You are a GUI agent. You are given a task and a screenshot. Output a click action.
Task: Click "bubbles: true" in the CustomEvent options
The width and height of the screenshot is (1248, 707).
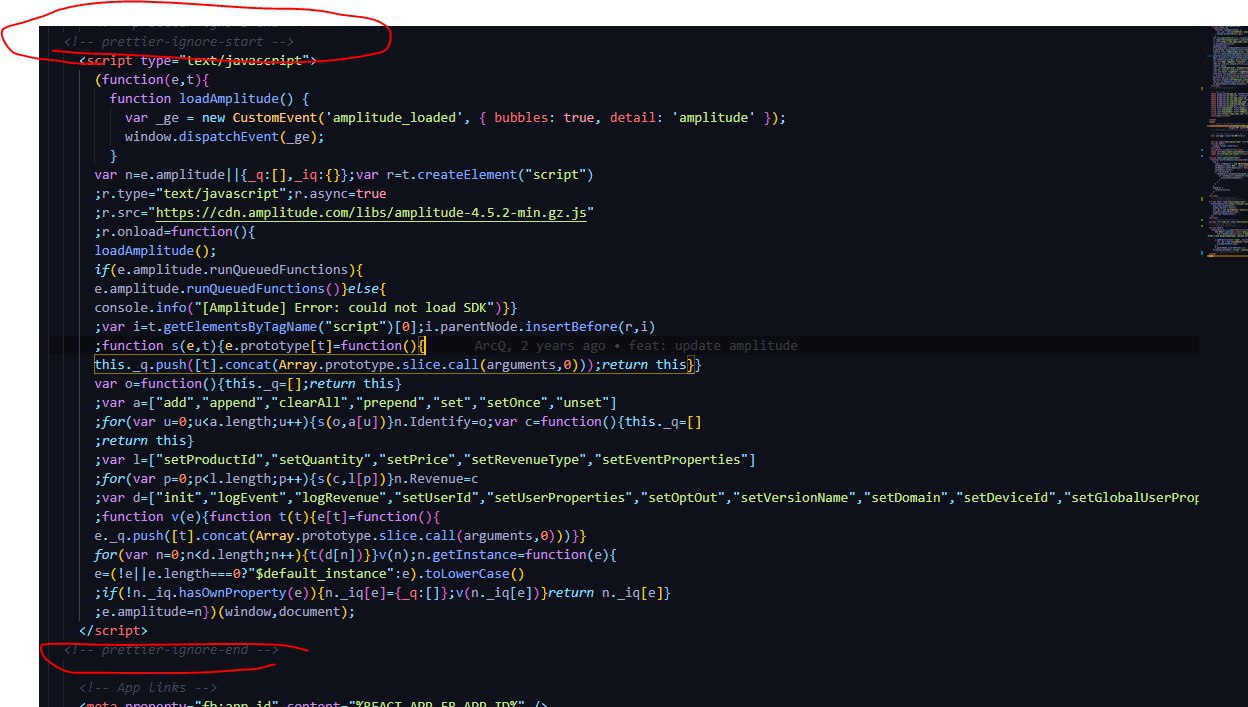543,118
